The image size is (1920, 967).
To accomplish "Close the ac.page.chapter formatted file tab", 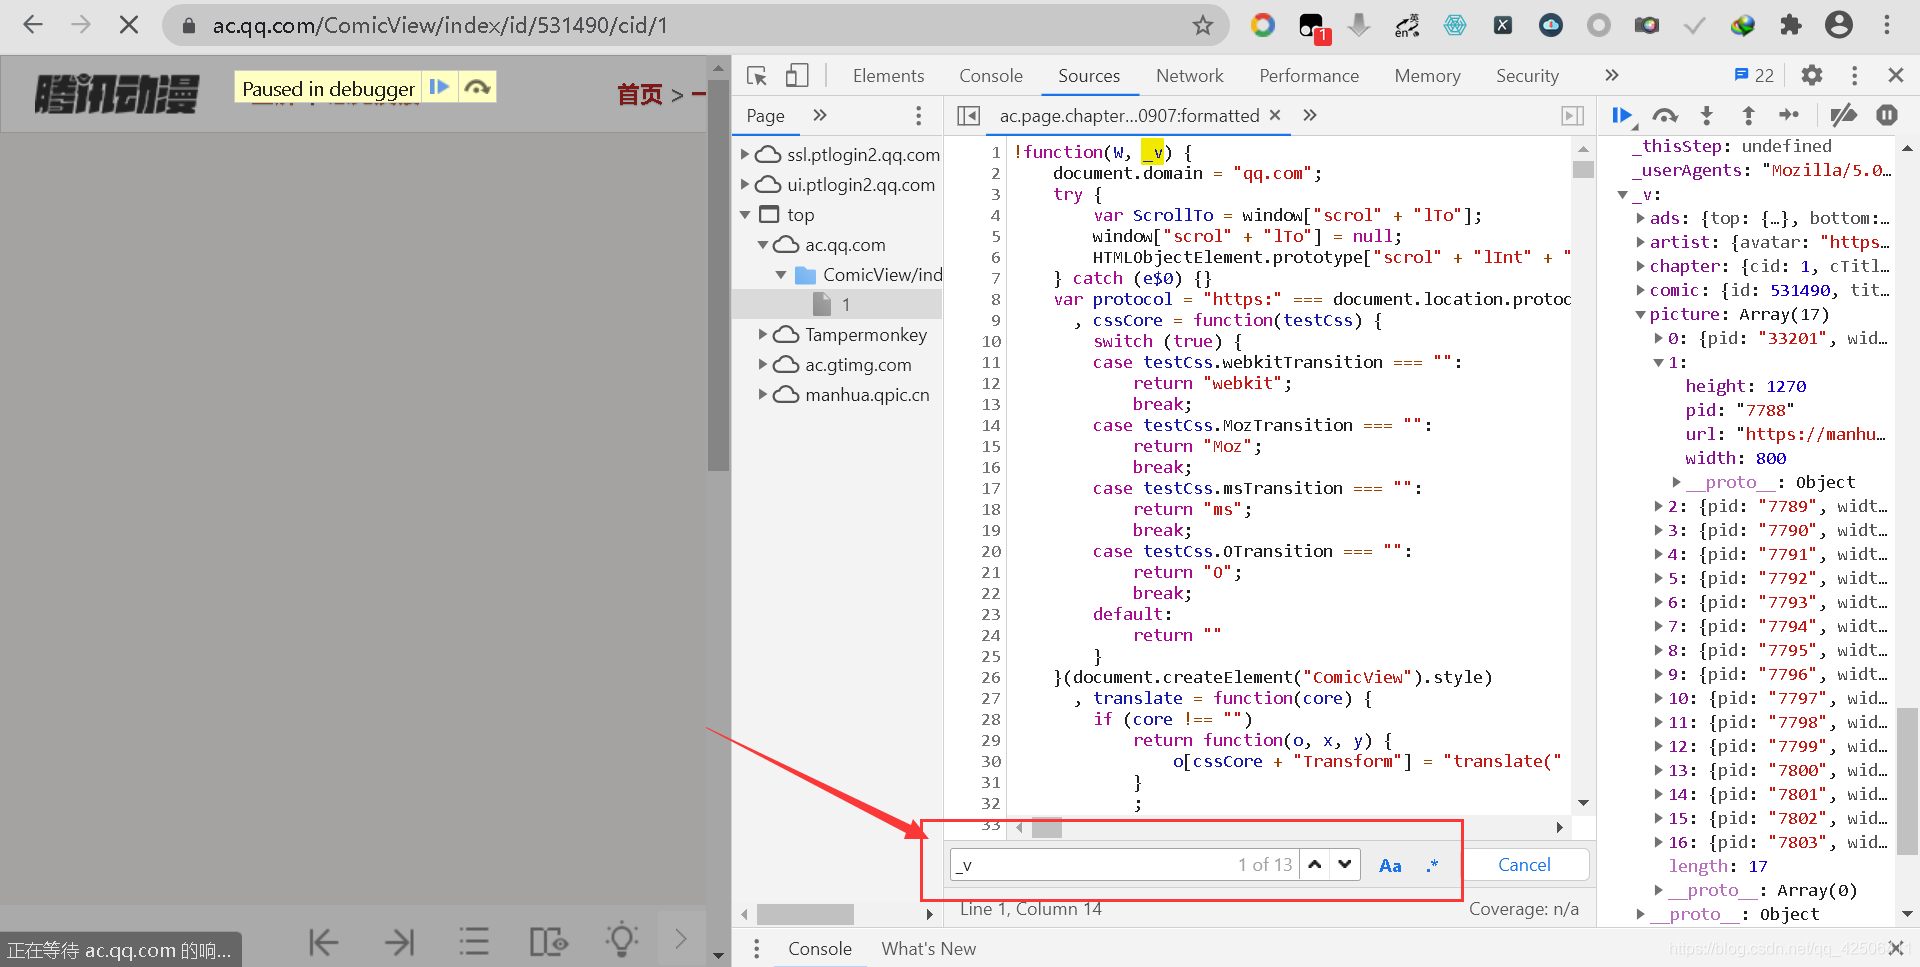I will click(x=1275, y=115).
